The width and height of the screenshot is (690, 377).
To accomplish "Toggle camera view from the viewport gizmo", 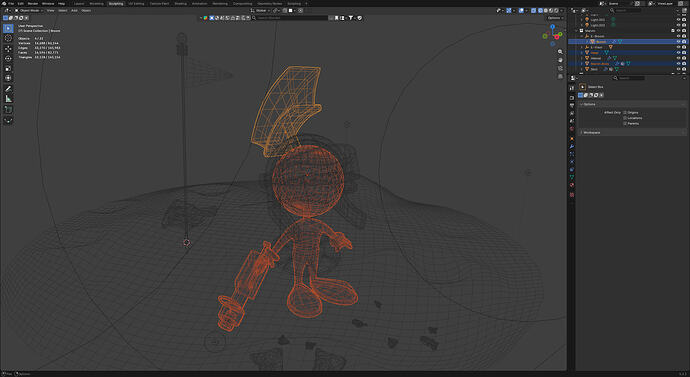I will [x=560, y=68].
